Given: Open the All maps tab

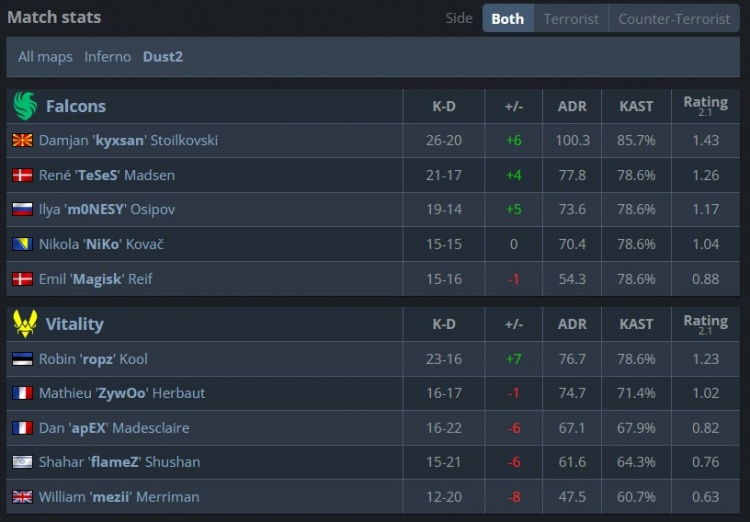Looking at the screenshot, I should 45,57.
